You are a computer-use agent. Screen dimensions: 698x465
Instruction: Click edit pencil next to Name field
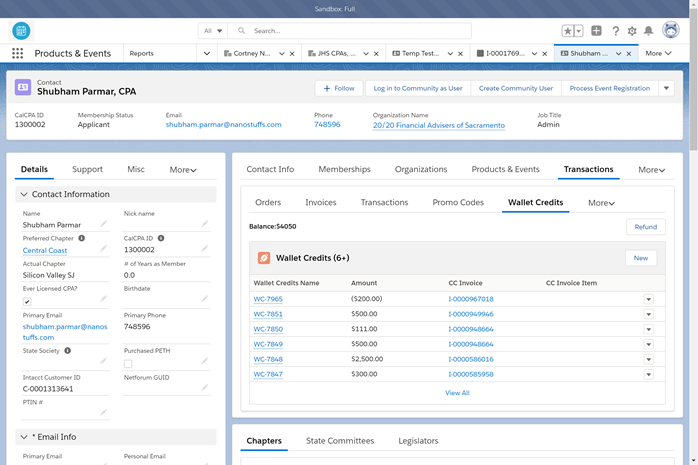(x=103, y=225)
